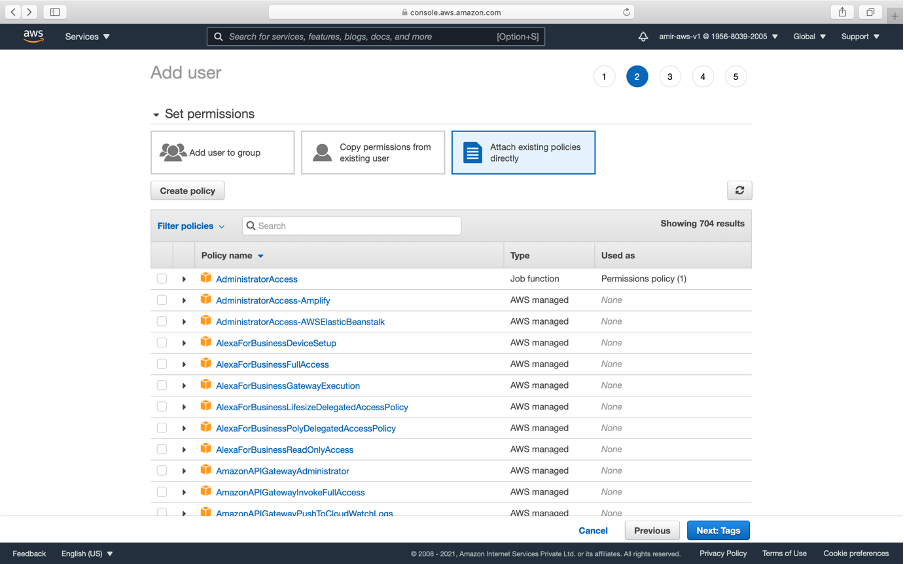Click the Next: Tags button
Viewport: 904px width, 564px height.
718,531
